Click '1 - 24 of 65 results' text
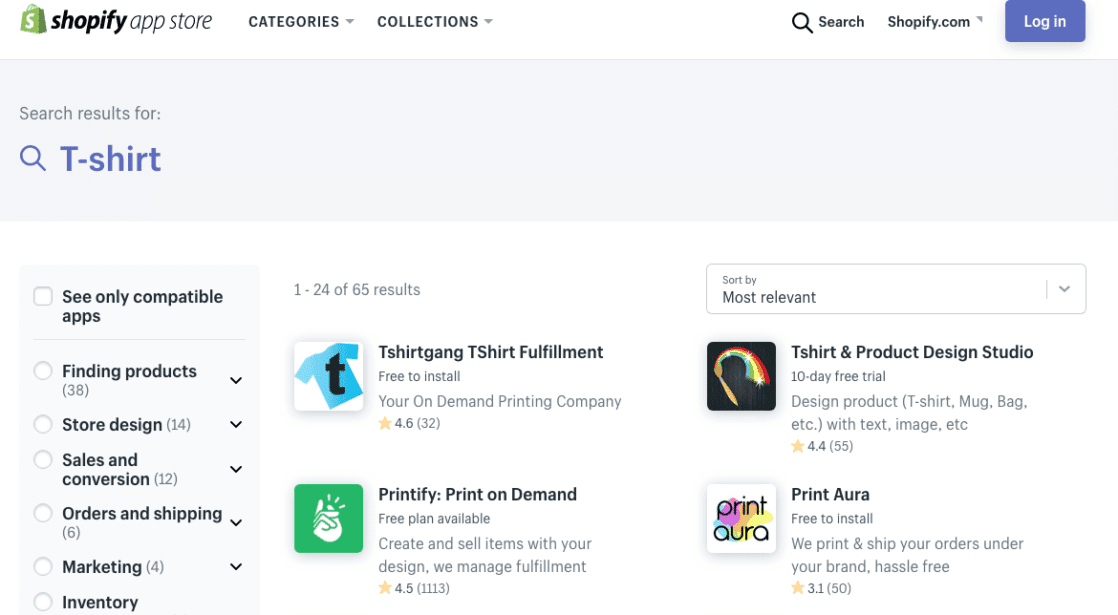The height and width of the screenshot is (615, 1118). (x=357, y=290)
